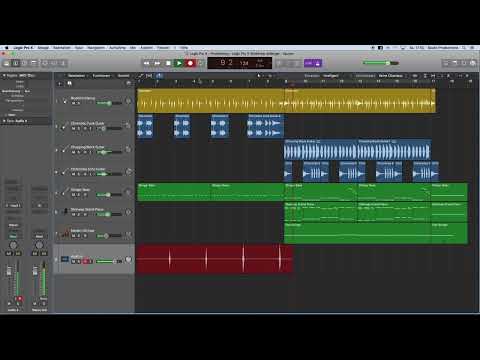The width and height of the screenshot is (480, 360).
Task: Select the long yellow audio region at bar 1
Action: click(211, 100)
